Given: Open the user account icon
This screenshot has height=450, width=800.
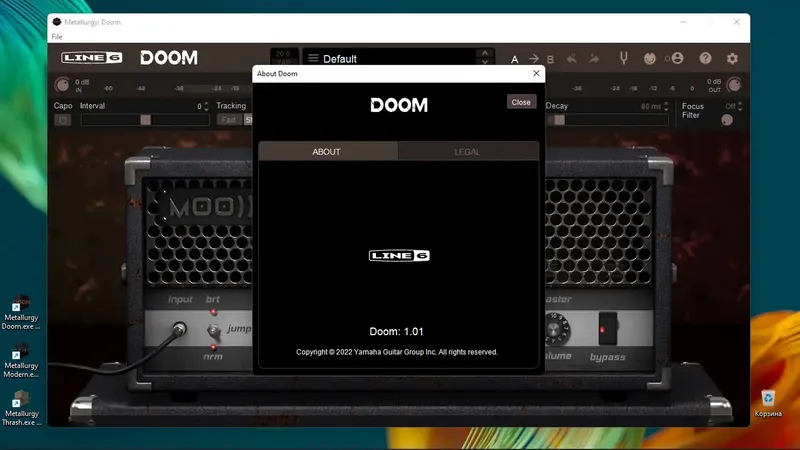Looking at the screenshot, I should [x=677, y=58].
